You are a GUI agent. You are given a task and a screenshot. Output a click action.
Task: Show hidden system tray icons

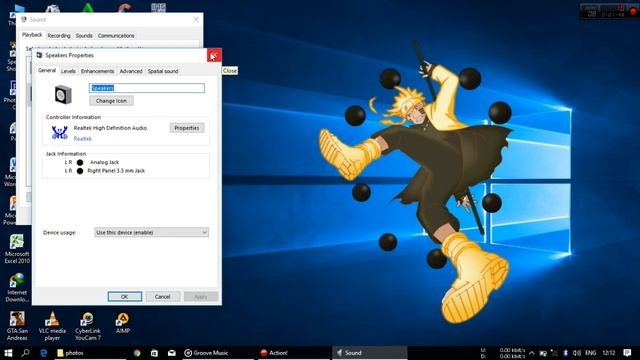532,353
